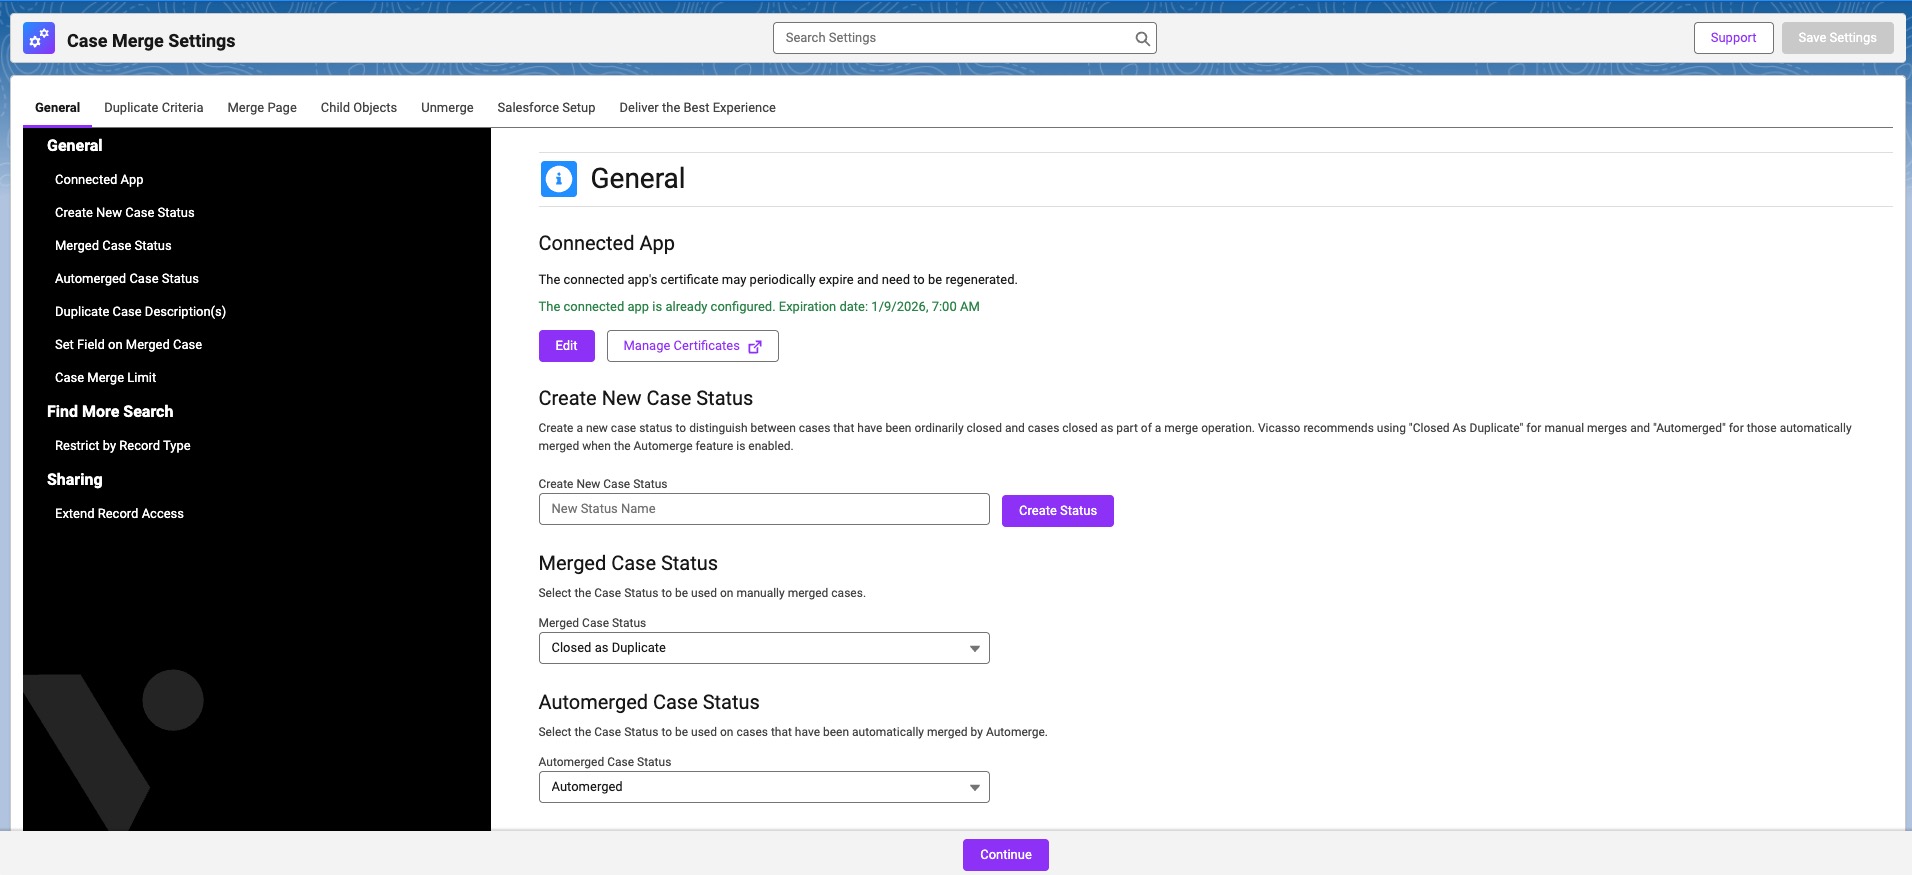This screenshot has width=1912, height=875.
Task: Jump to Connected App in sidebar
Action: pyautogui.click(x=99, y=180)
